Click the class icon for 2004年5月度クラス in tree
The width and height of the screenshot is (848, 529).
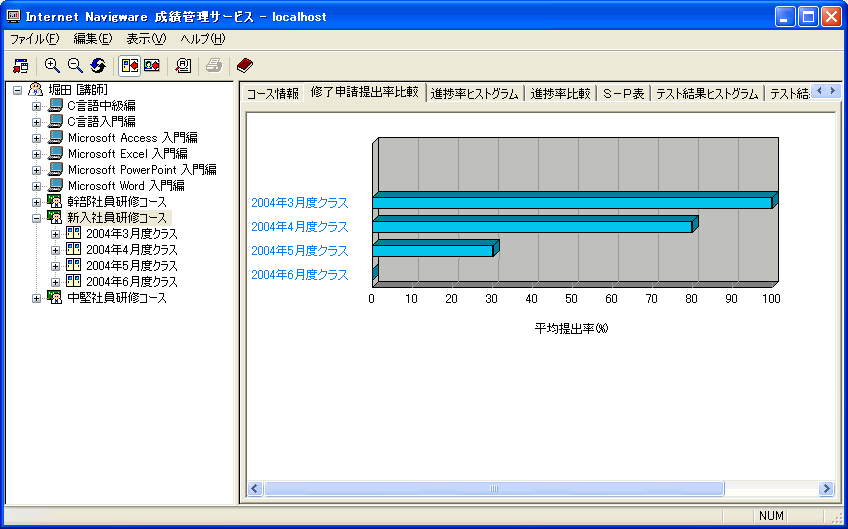tap(74, 265)
